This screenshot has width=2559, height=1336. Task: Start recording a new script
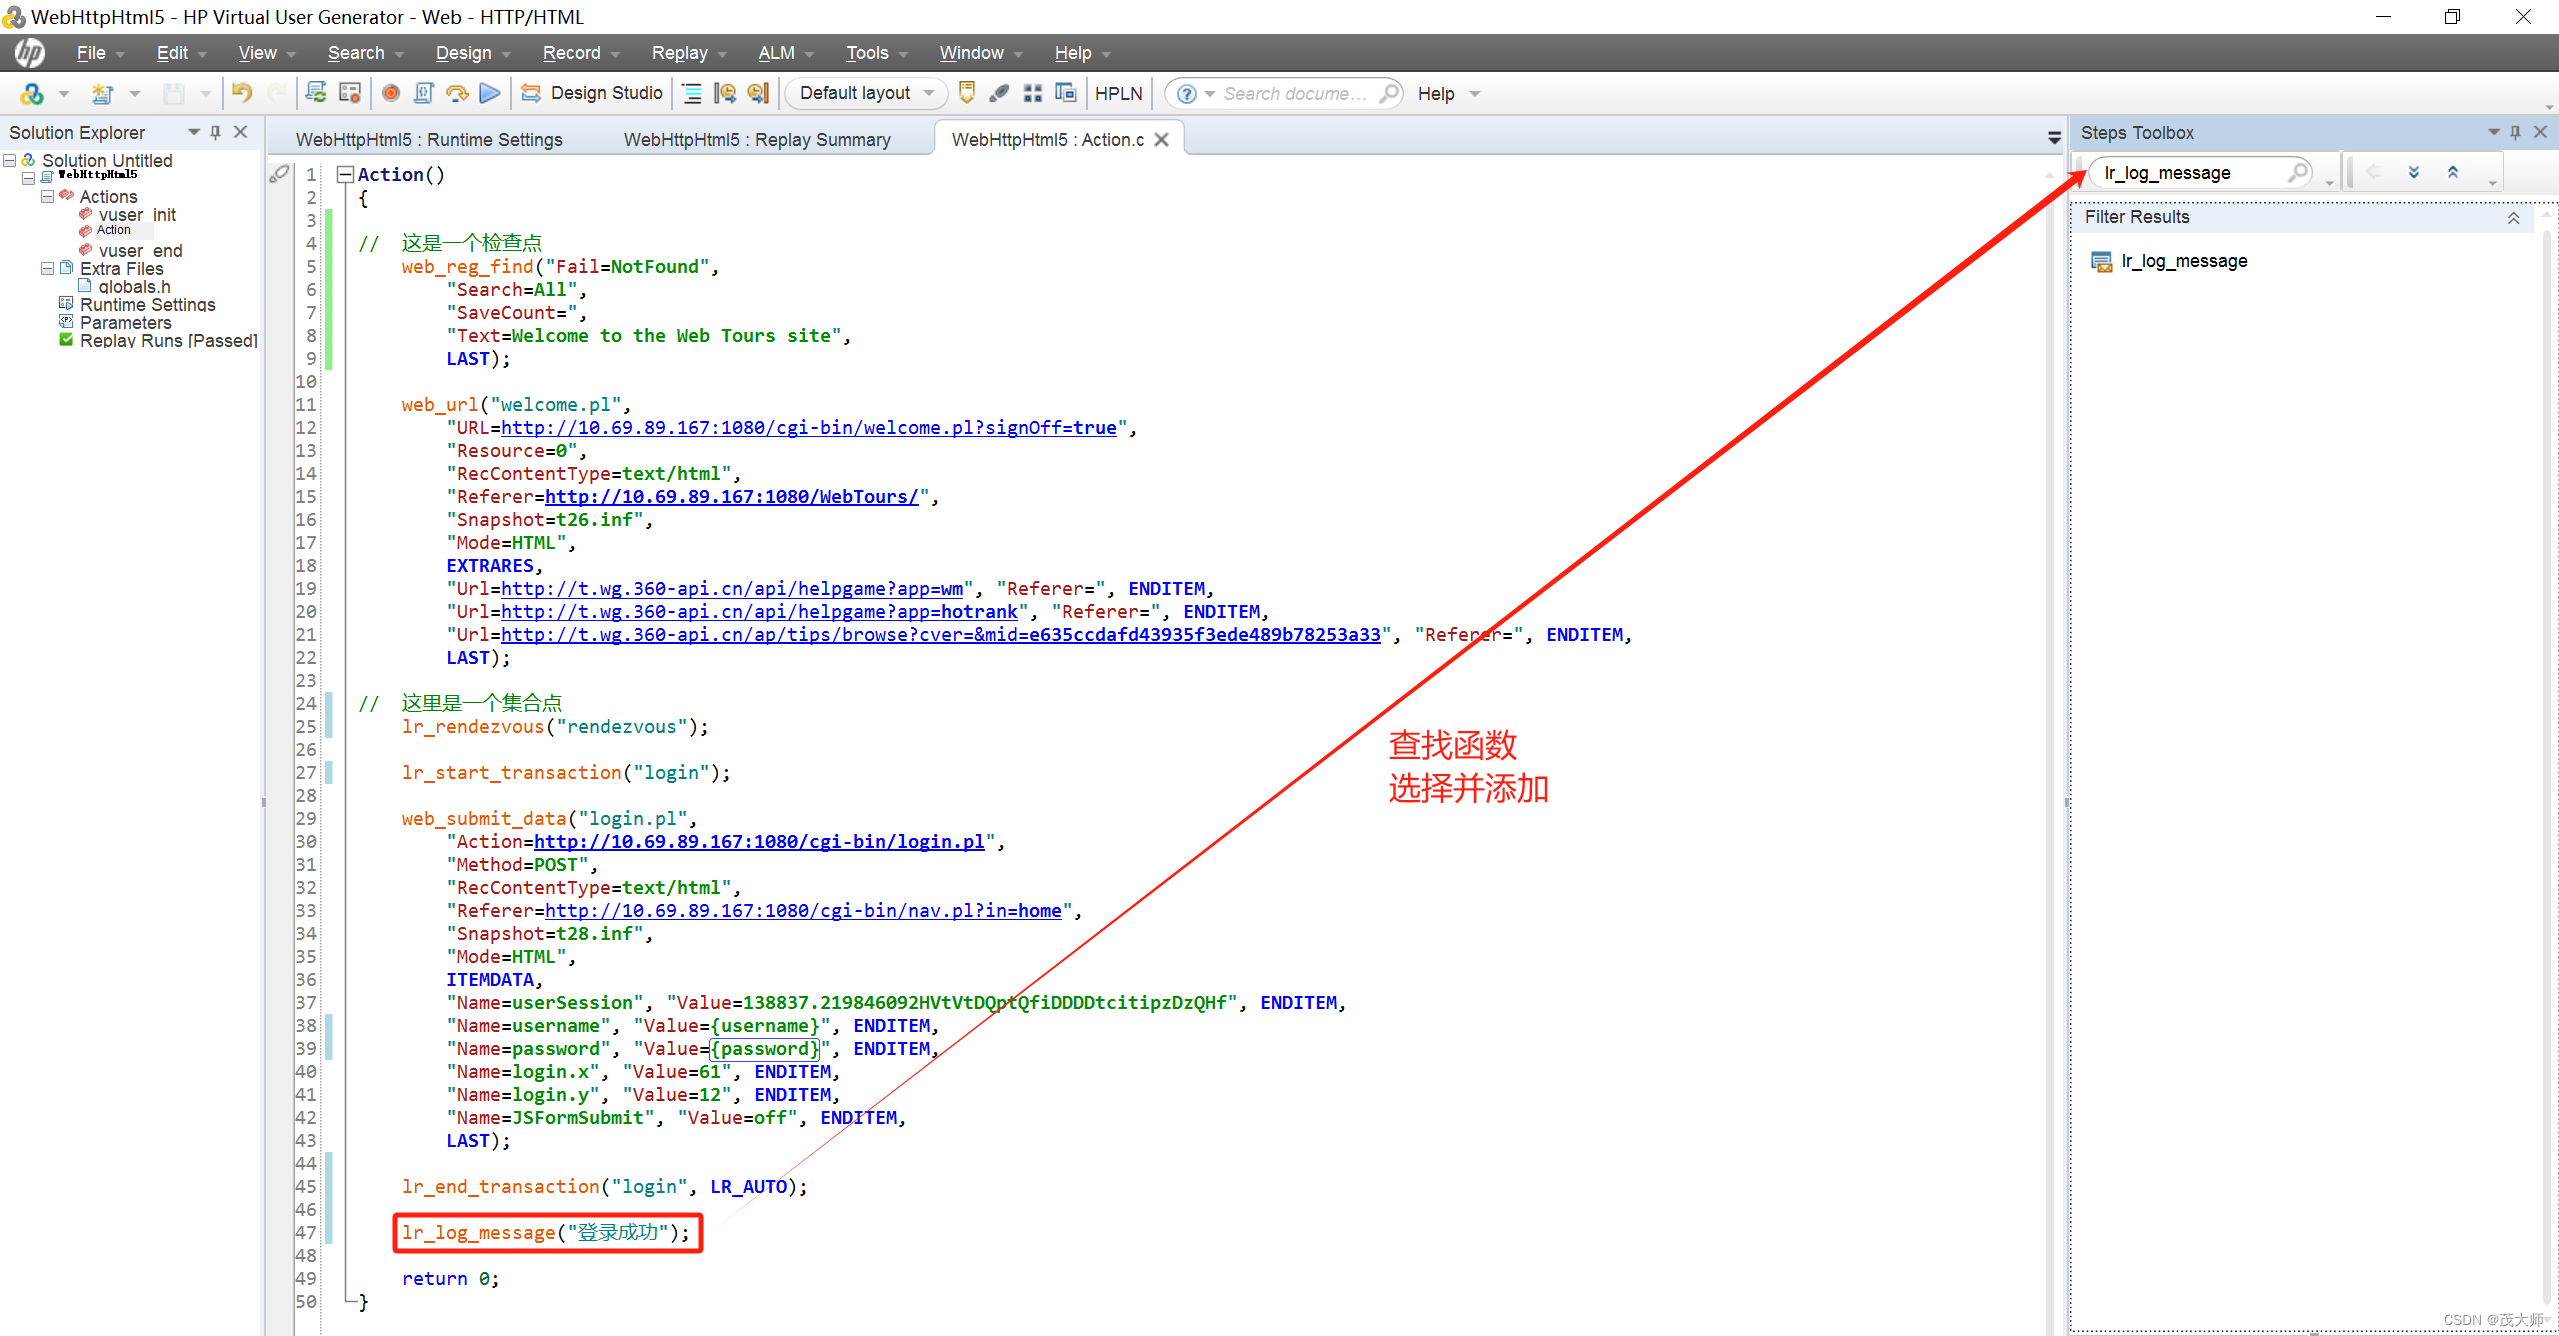pos(390,93)
